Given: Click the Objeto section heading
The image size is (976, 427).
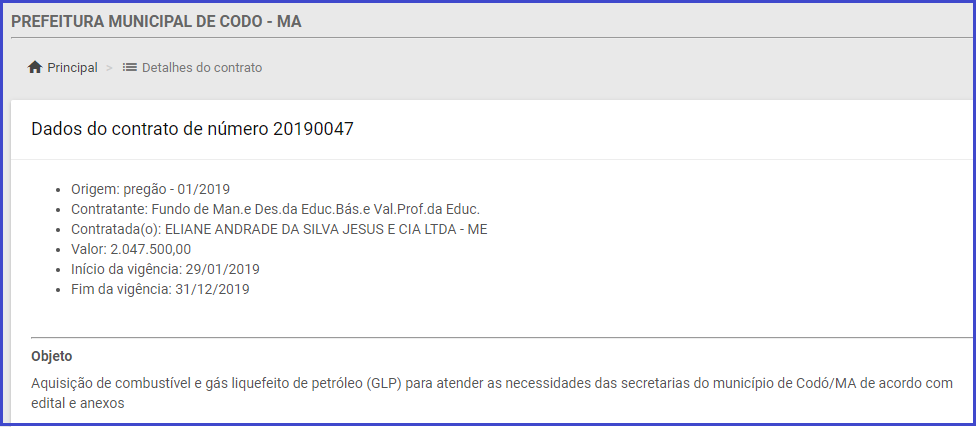Looking at the screenshot, I should pos(52,356).
